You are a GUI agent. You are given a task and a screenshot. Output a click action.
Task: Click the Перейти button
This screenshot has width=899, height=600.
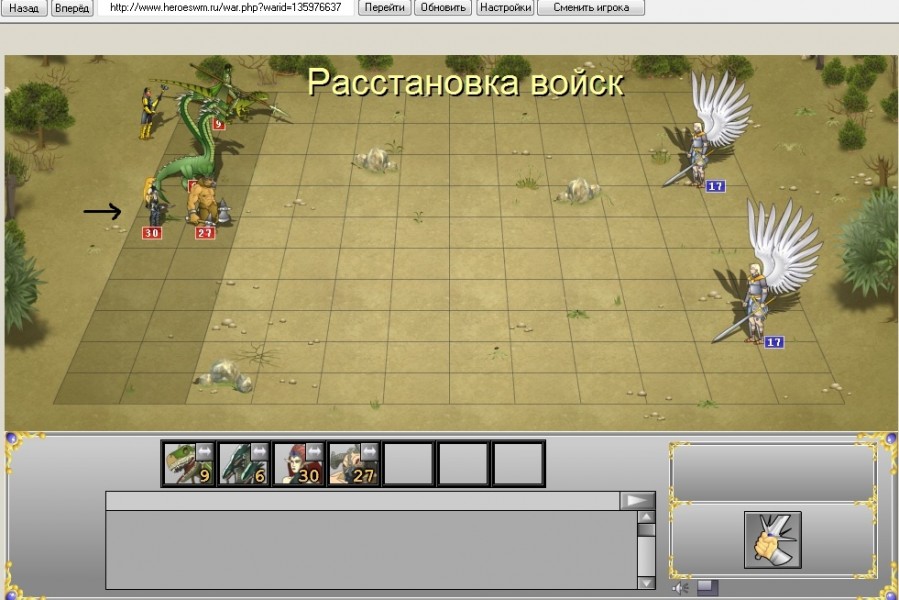pyautogui.click(x=385, y=7)
